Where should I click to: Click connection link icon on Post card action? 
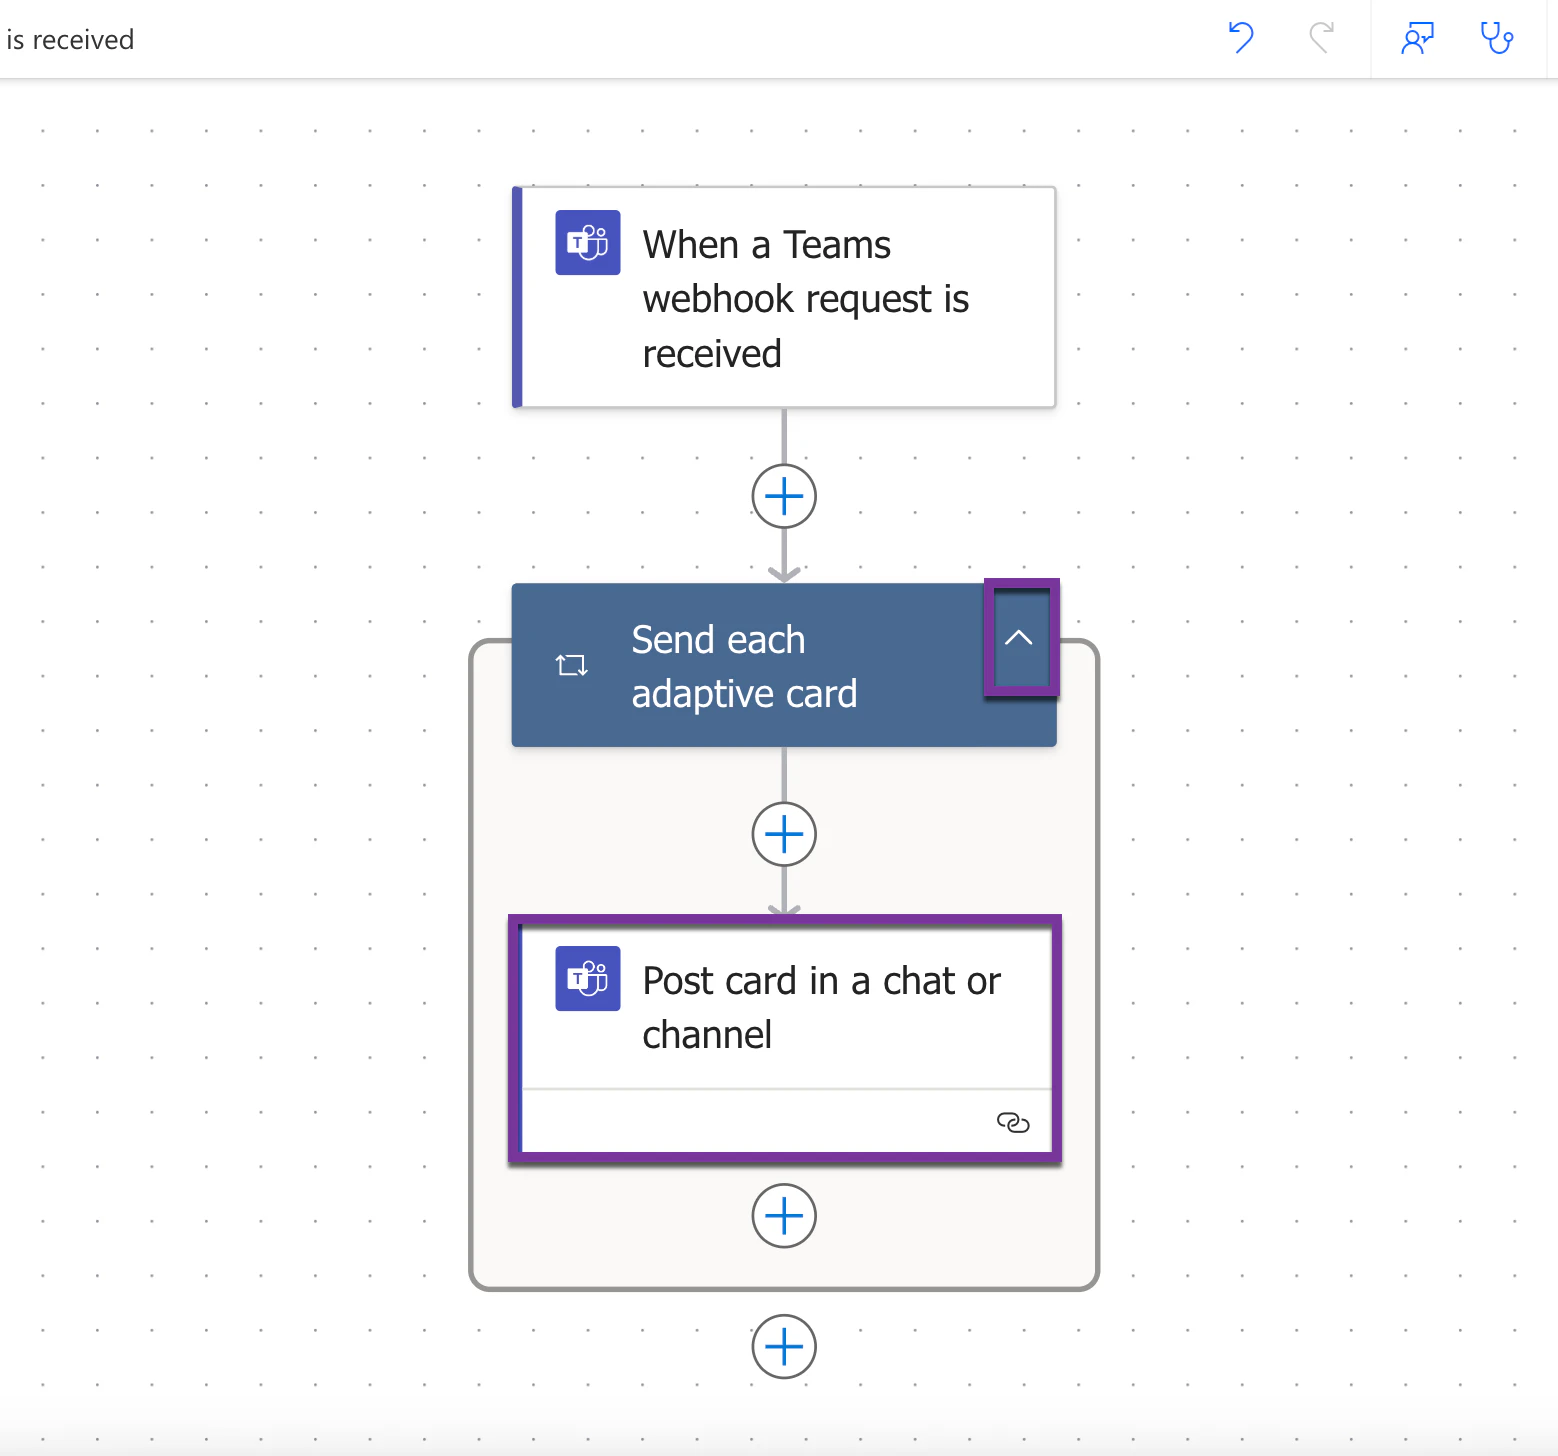point(1013,1122)
